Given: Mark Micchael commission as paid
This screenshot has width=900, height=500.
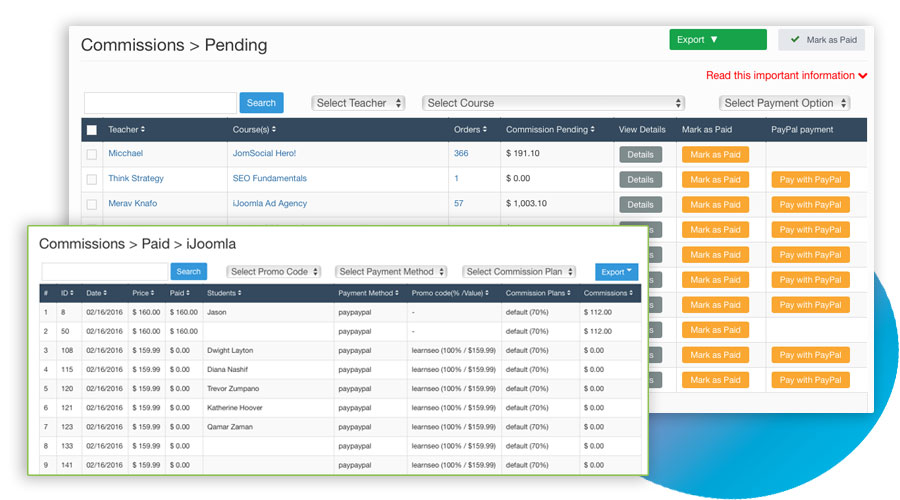Looking at the screenshot, I should pyautogui.click(x=715, y=154).
